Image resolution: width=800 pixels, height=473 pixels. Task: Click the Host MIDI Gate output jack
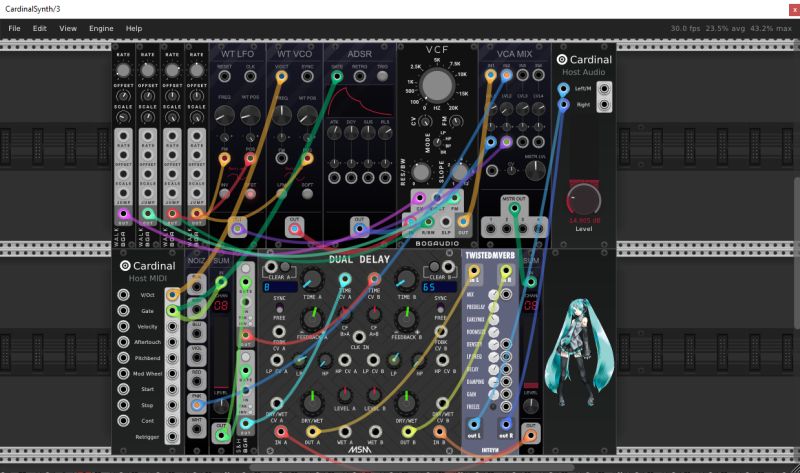click(172, 310)
